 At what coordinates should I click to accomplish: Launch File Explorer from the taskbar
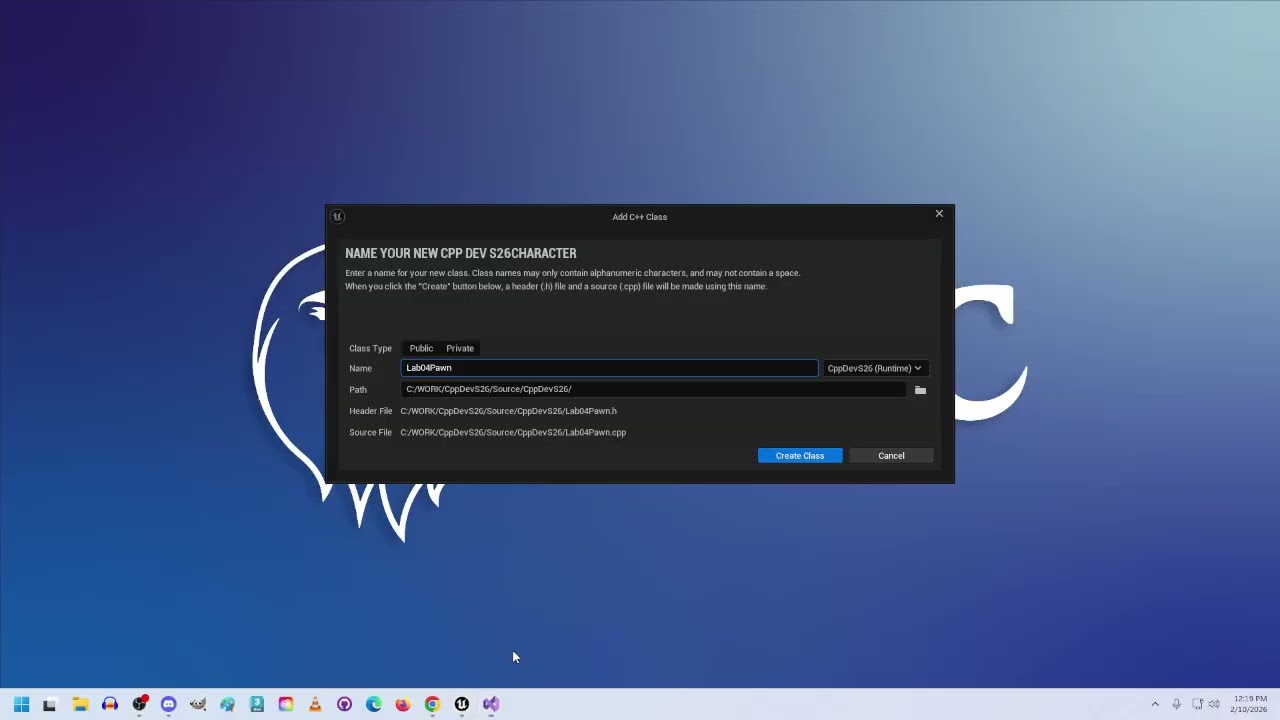tap(80, 704)
